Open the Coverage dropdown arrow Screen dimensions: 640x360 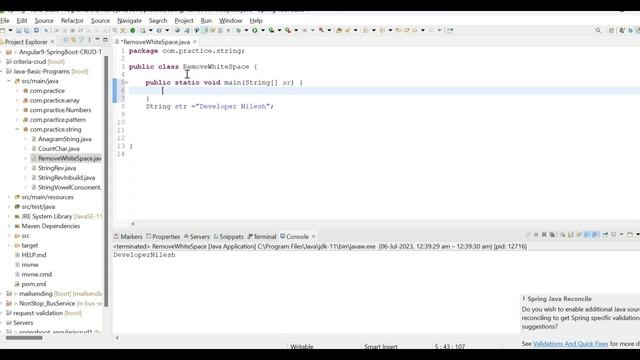tap(280, 30)
